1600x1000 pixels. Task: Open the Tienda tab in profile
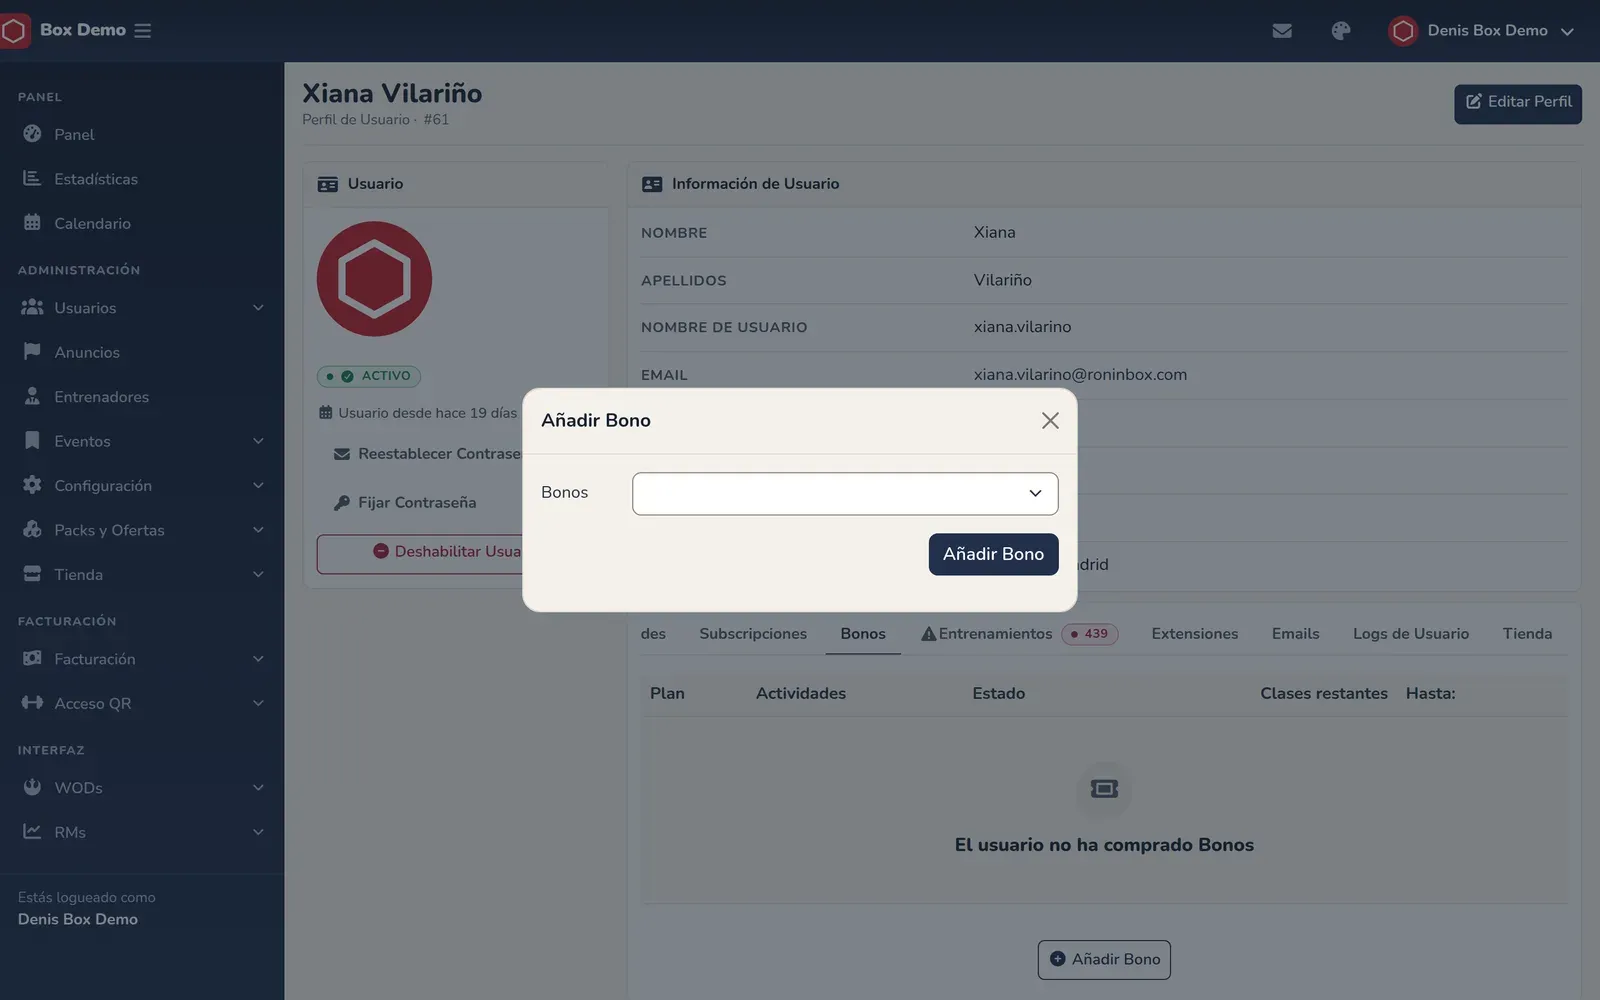tap(1527, 634)
